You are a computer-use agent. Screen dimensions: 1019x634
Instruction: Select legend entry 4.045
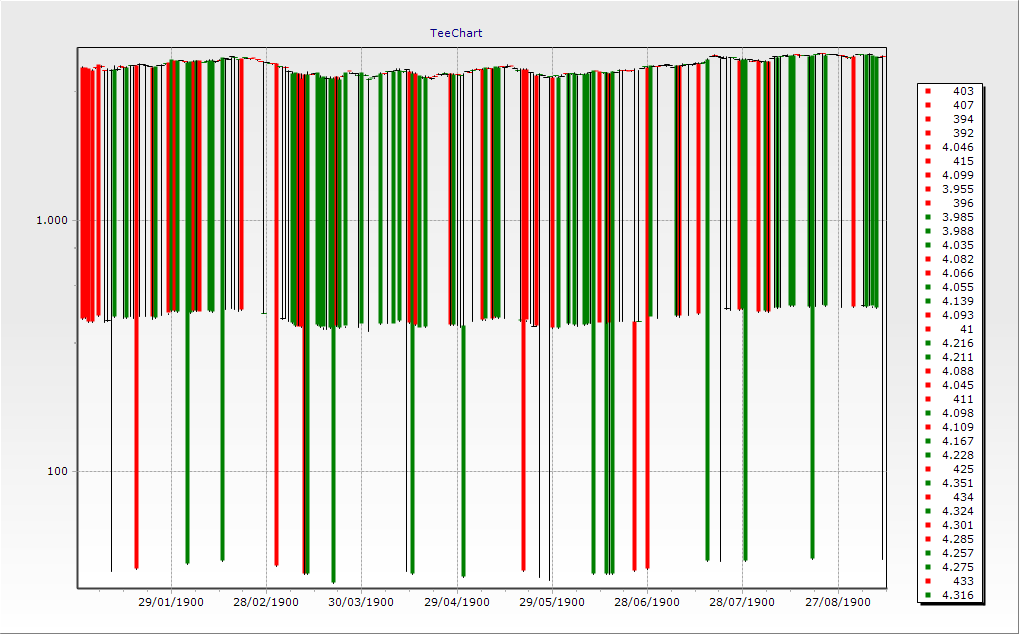click(949, 385)
